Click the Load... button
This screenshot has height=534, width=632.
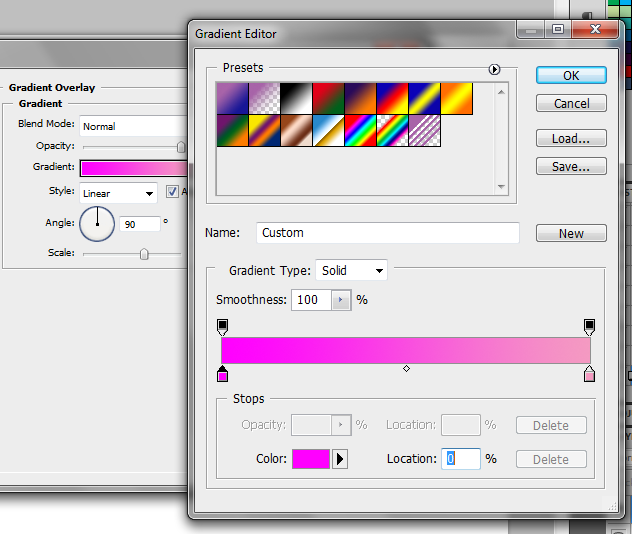[x=571, y=139]
